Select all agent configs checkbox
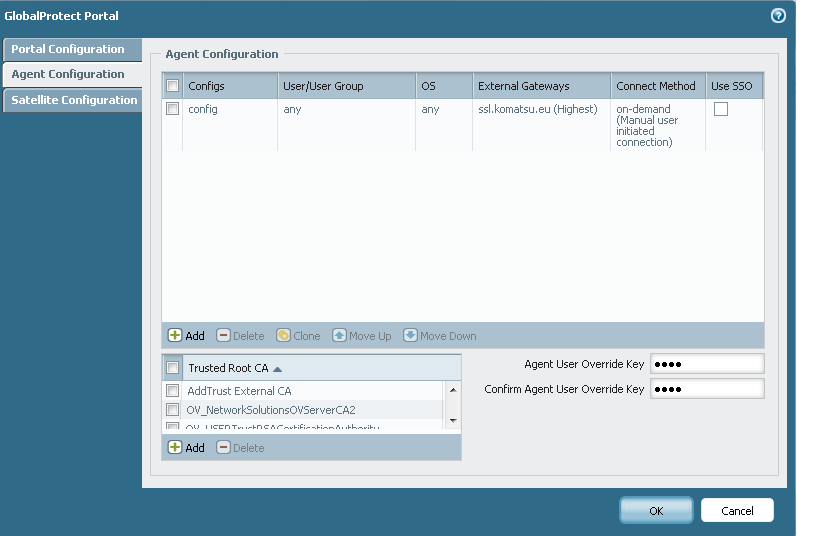The image size is (818, 536). point(173,86)
